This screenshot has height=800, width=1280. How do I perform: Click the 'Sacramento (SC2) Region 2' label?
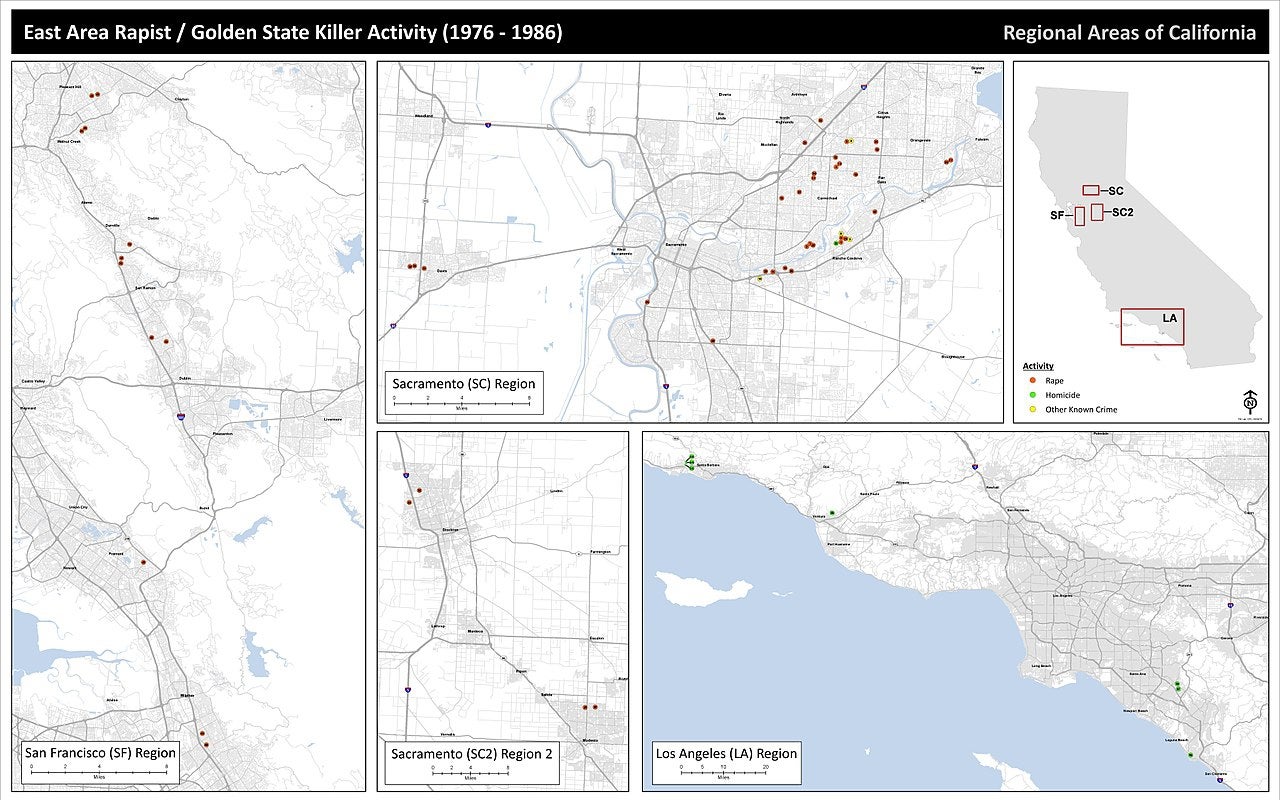(472, 753)
